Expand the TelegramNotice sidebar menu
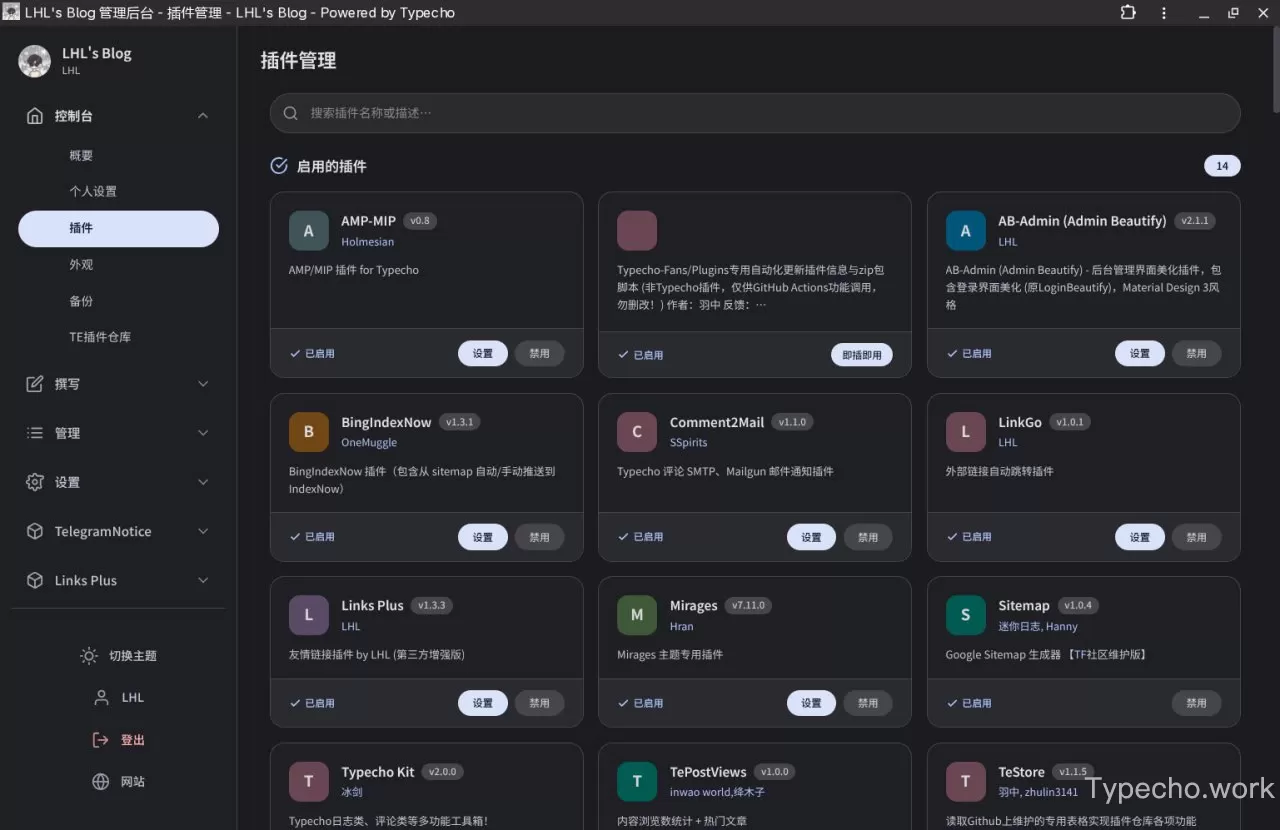 click(203, 532)
